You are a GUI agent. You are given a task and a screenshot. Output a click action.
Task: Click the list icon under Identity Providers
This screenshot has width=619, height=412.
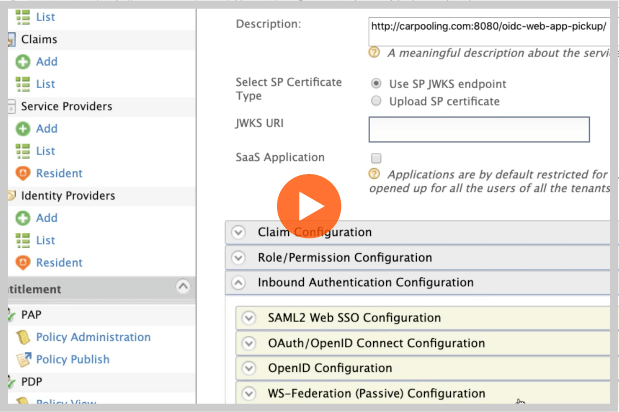click(x=23, y=240)
